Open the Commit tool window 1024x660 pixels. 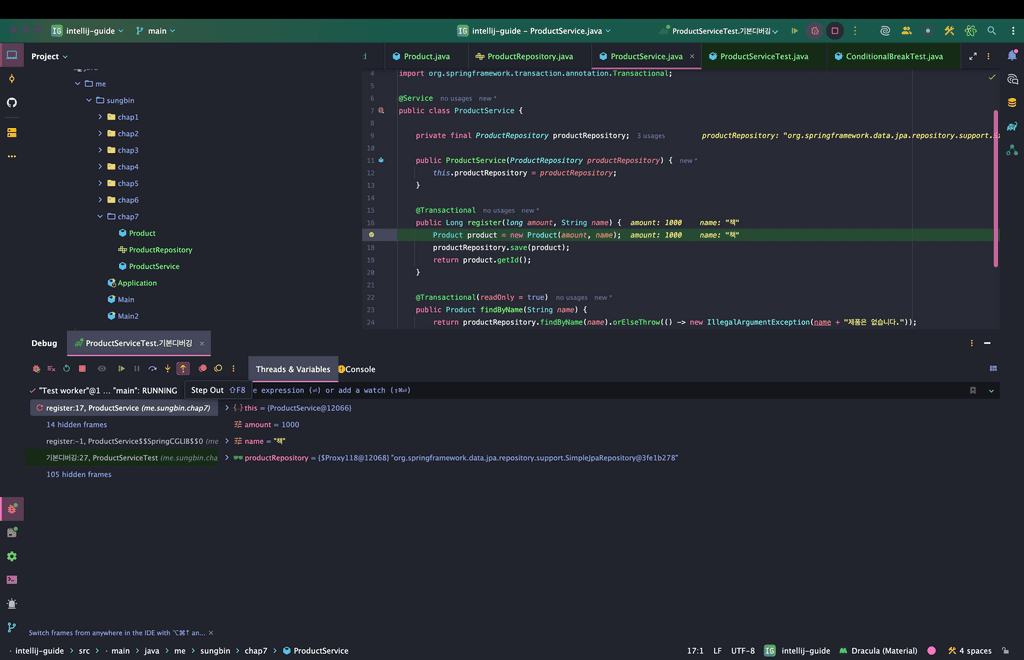tap(12, 79)
